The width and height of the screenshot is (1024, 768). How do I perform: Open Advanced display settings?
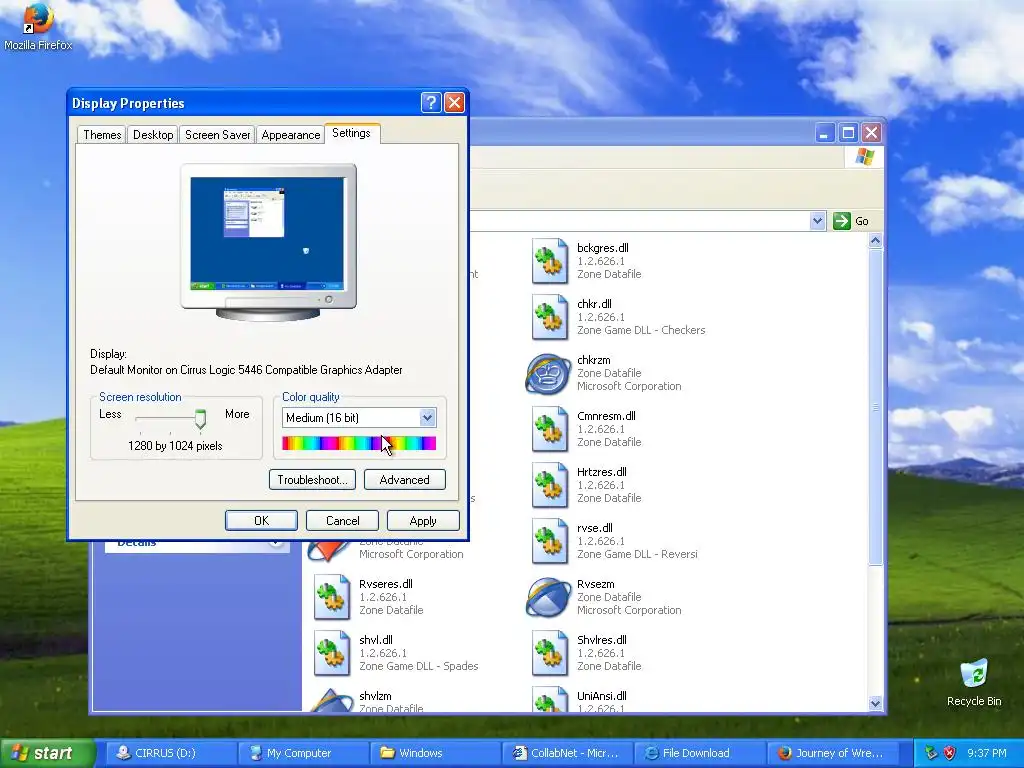click(x=404, y=480)
